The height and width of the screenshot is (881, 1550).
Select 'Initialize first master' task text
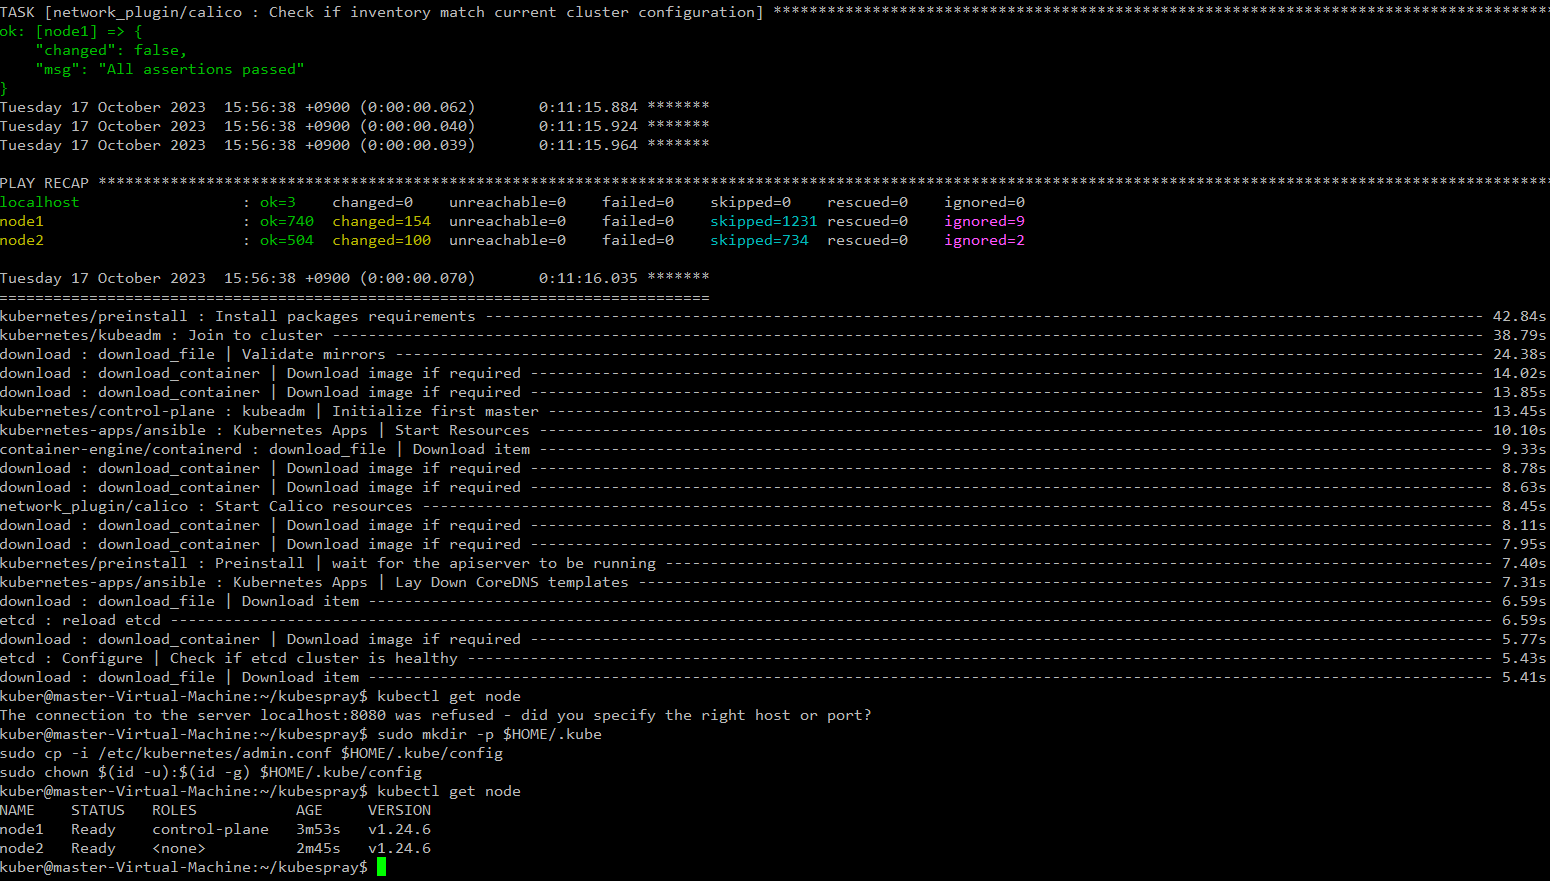[x=436, y=411]
